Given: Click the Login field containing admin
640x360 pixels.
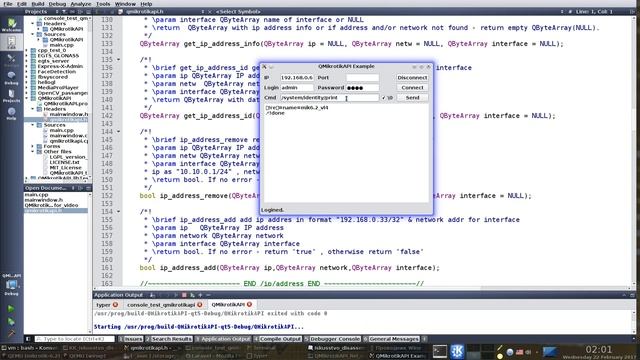Looking at the screenshot, I should click(x=297, y=88).
